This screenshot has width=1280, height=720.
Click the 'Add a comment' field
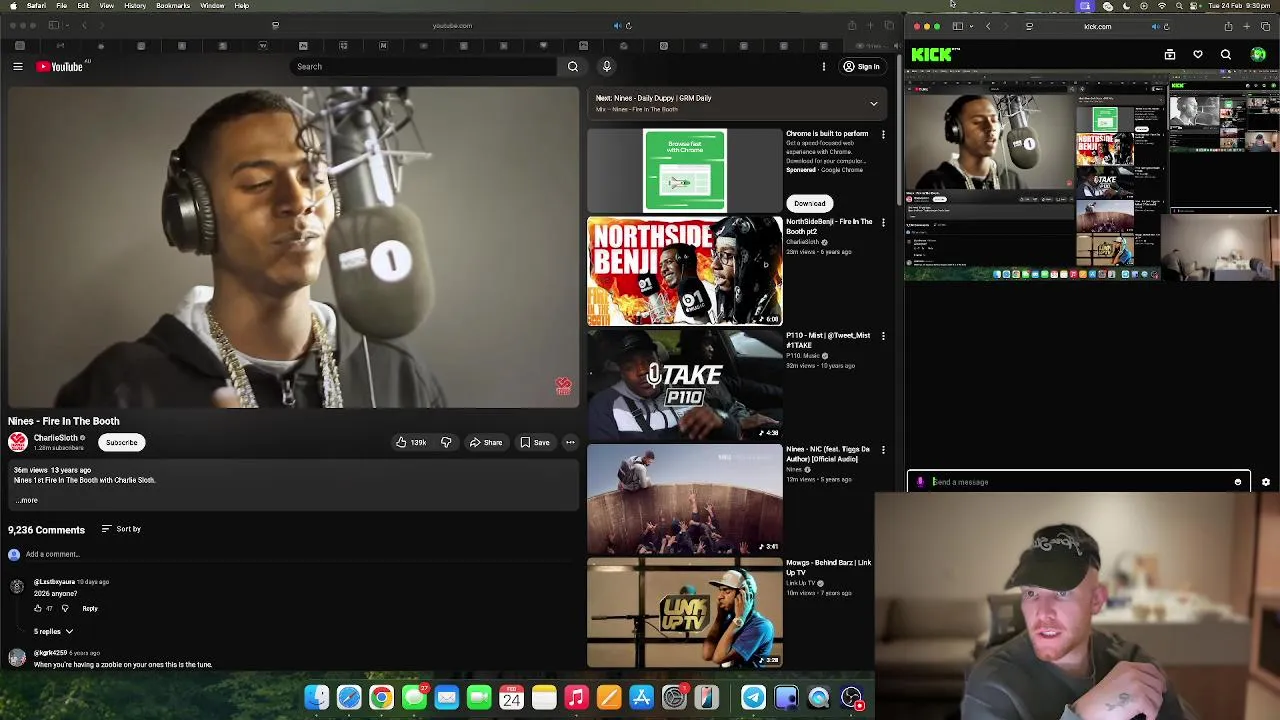[300, 554]
